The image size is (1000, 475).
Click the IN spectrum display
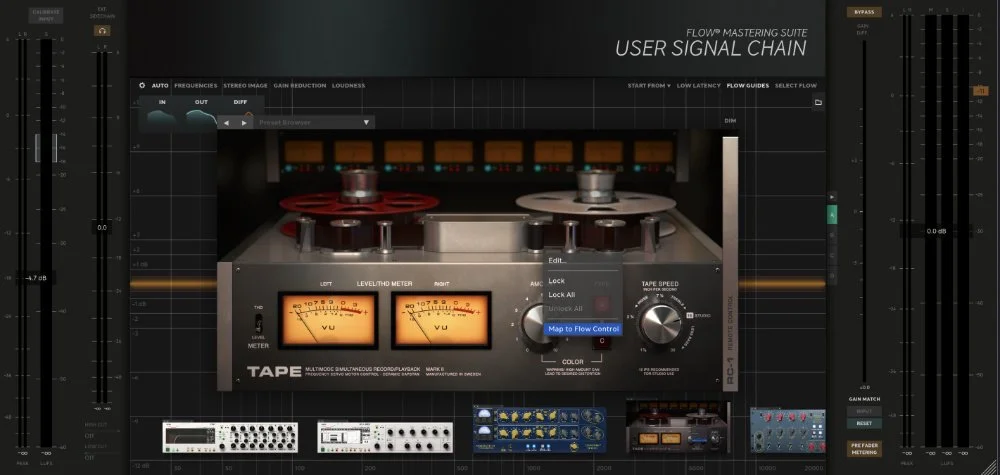pyautogui.click(x=162, y=117)
